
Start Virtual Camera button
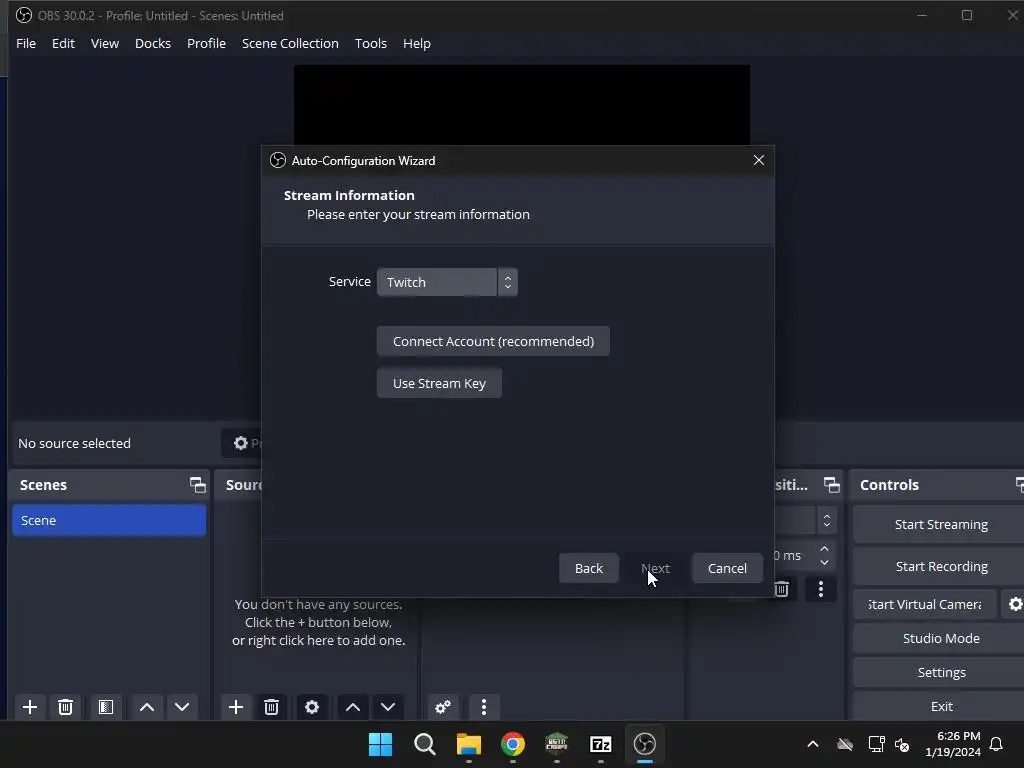click(x=925, y=604)
